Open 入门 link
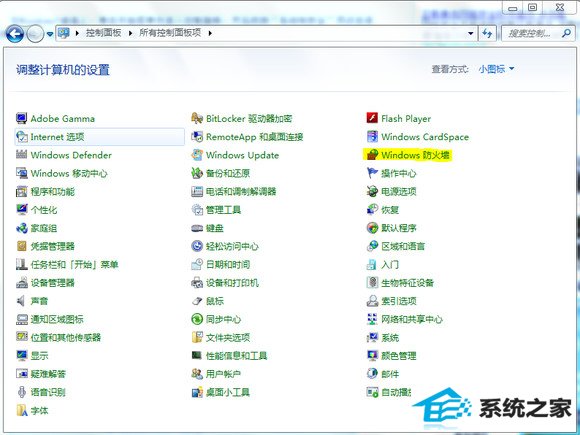Viewport: 580px width, 435px height. (390, 264)
